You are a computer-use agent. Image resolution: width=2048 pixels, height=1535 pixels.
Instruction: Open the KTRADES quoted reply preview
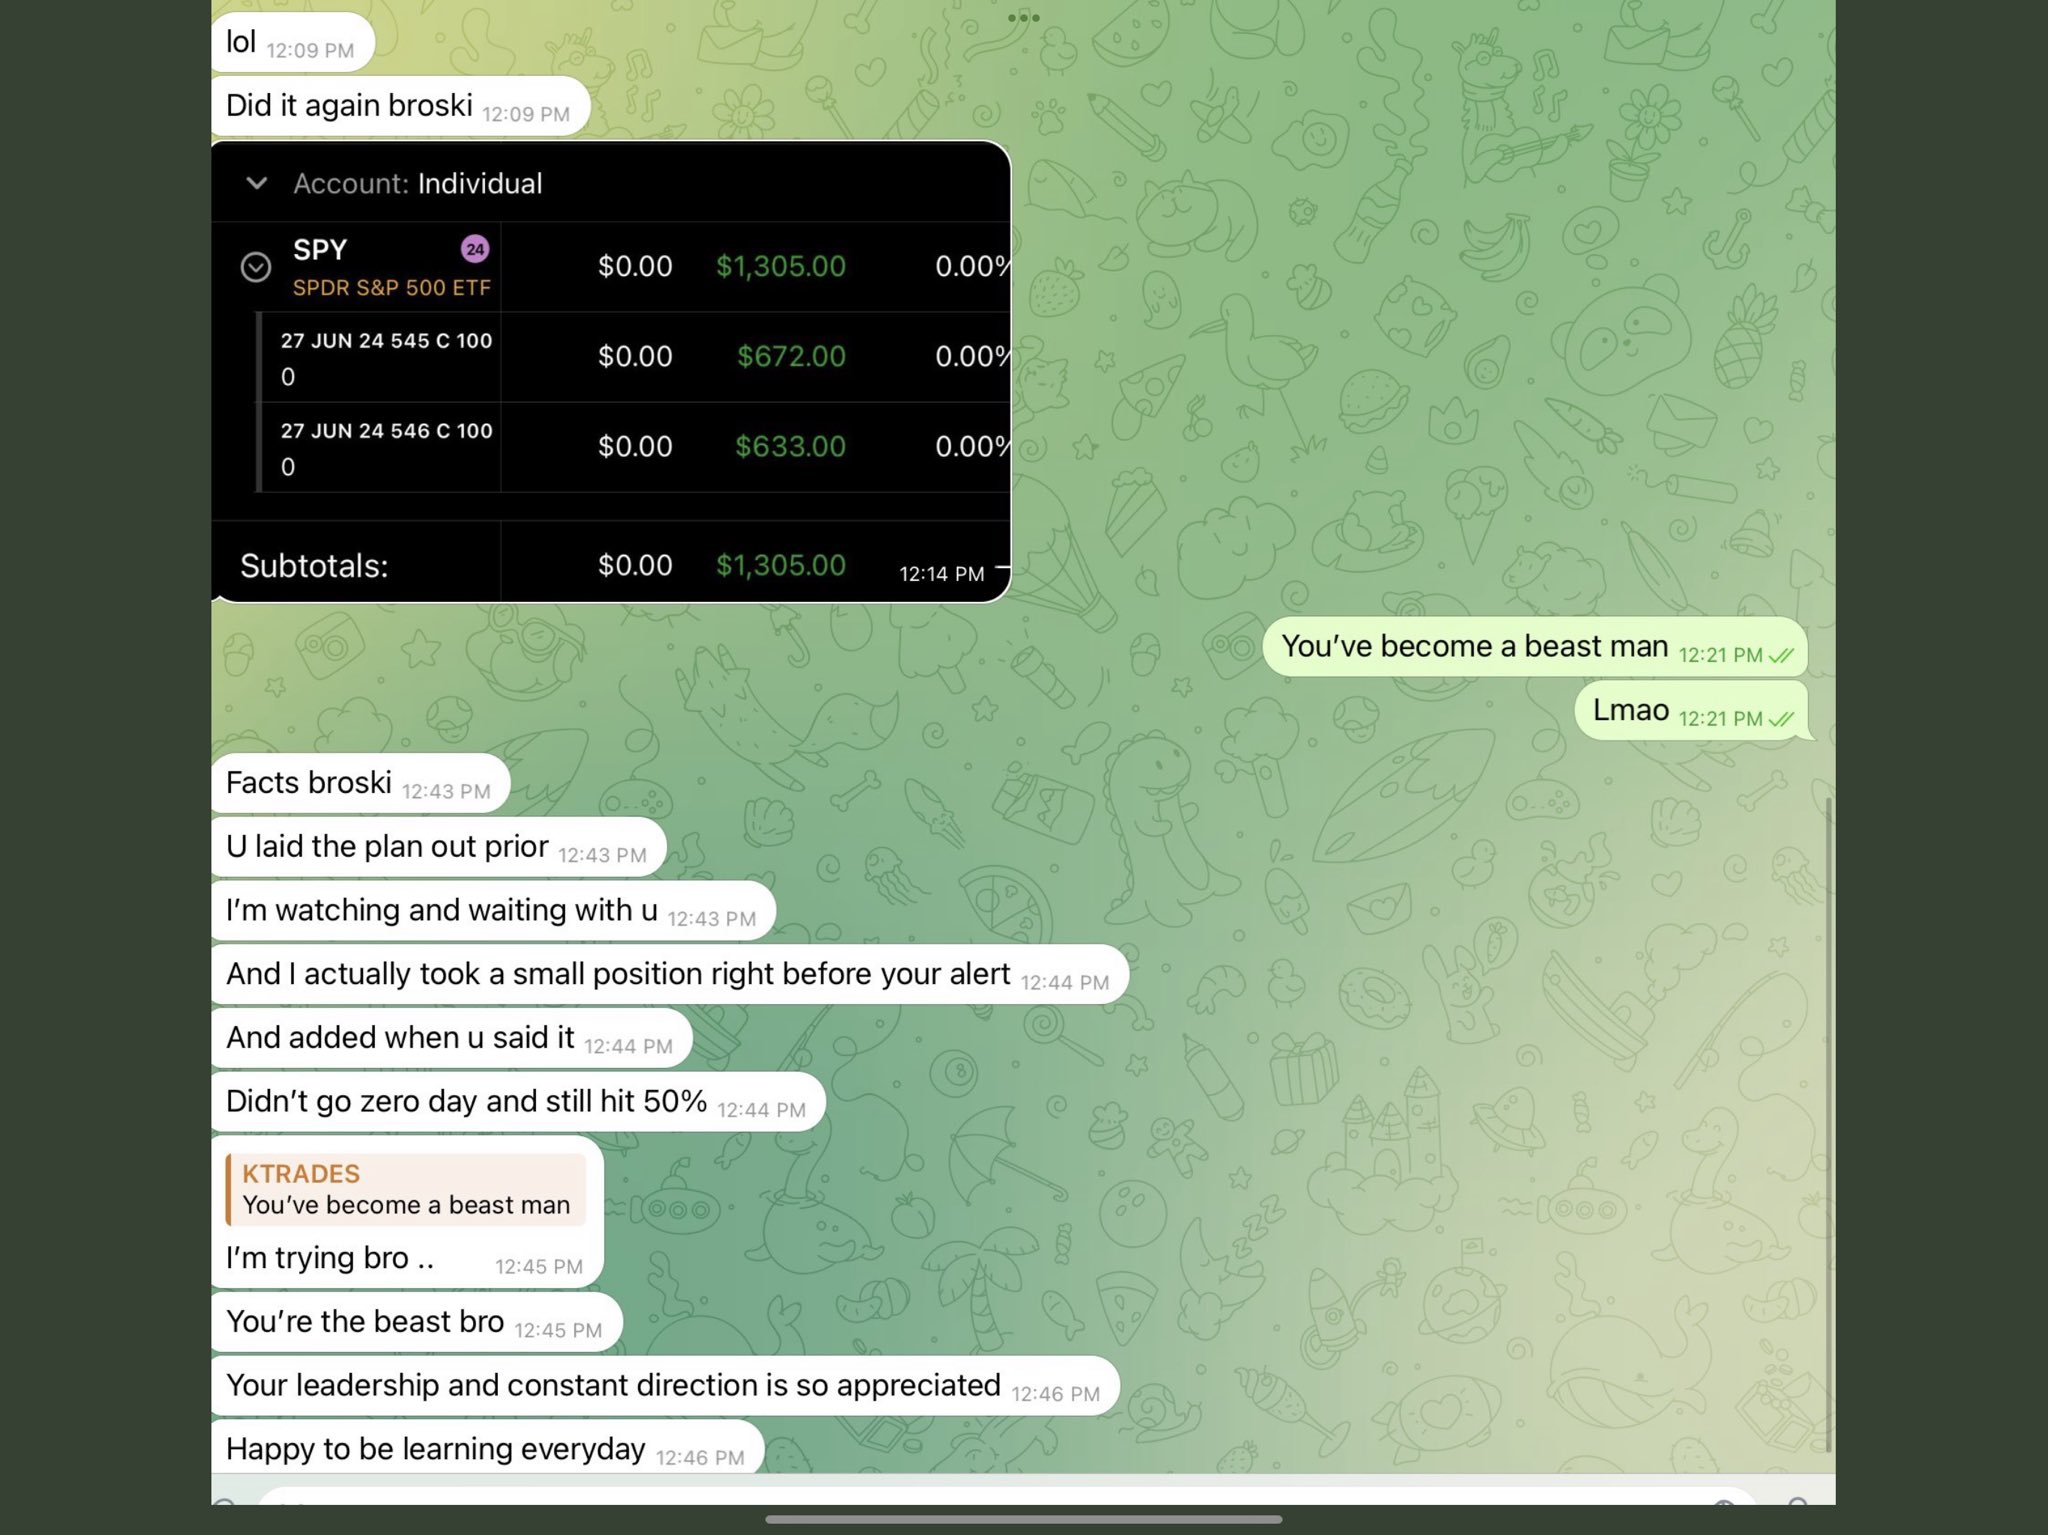pyautogui.click(x=406, y=1189)
